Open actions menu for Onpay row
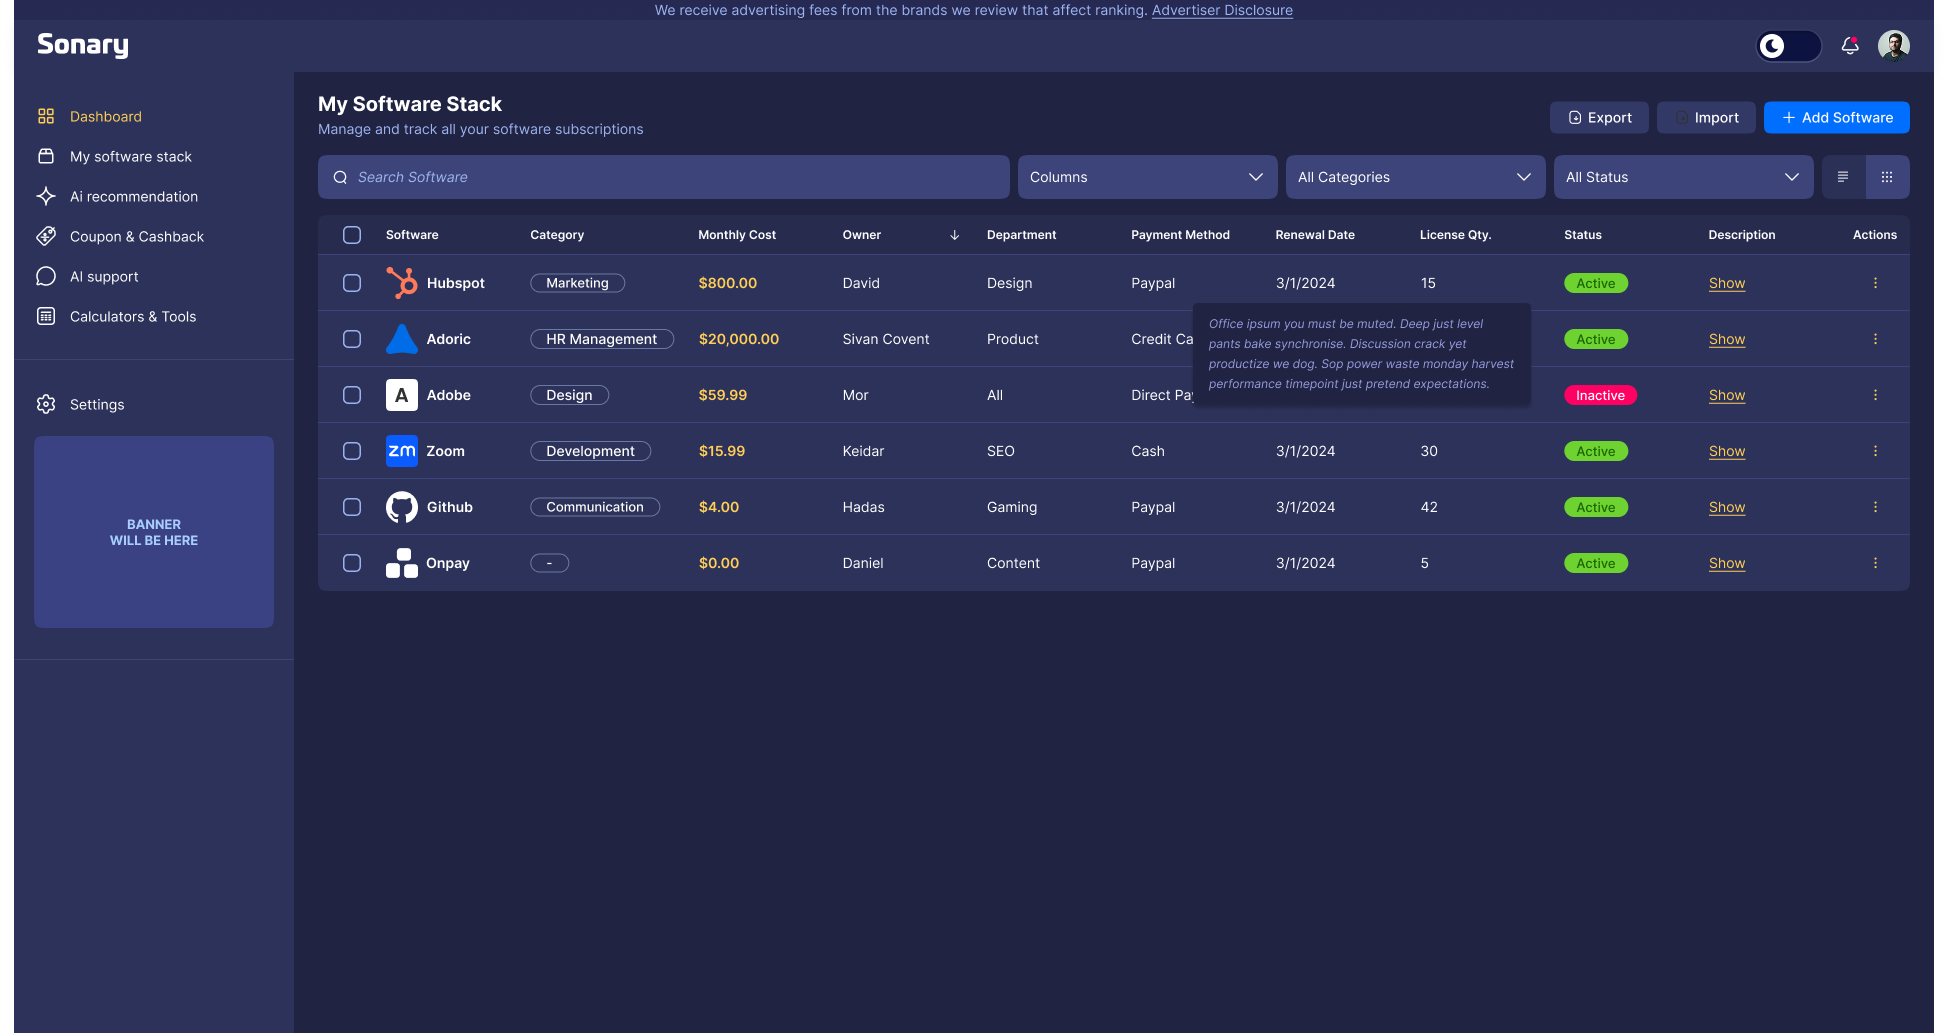The image size is (1948, 1033). 1875,563
